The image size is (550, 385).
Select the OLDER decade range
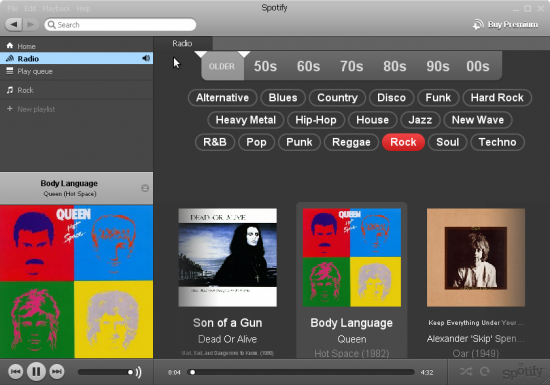click(x=222, y=66)
